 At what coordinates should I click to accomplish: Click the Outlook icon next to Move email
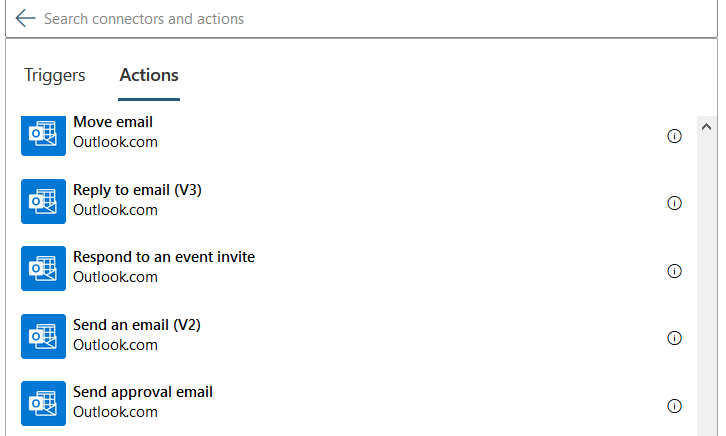(x=43, y=134)
